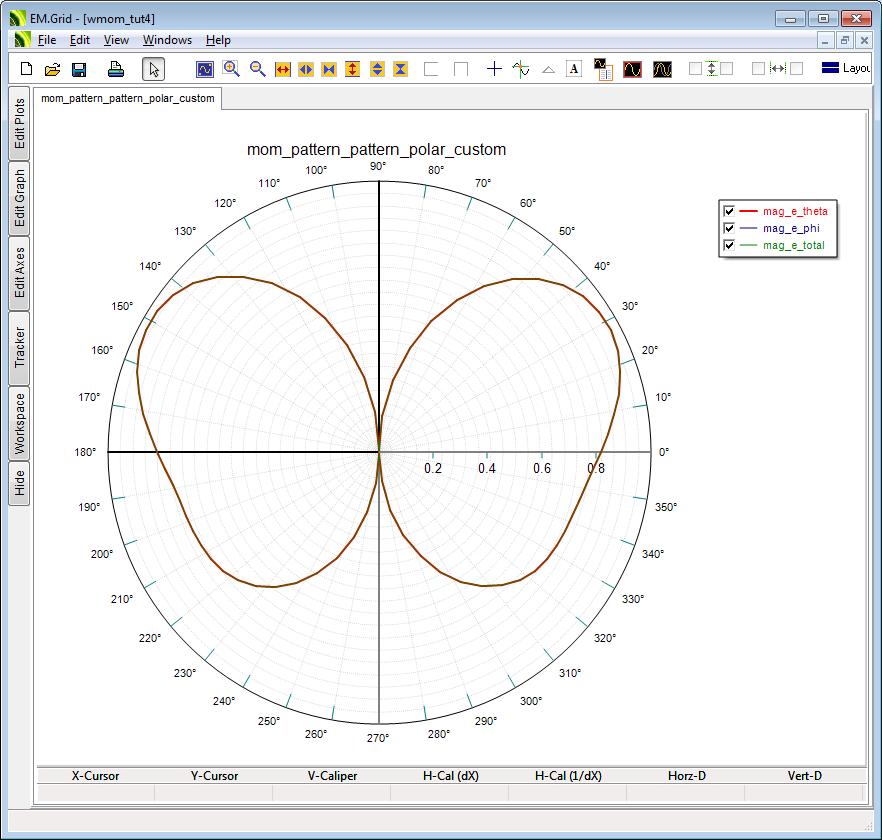The width and height of the screenshot is (882, 840).
Task: Print the graph using the printer icon
Action: coord(116,69)
